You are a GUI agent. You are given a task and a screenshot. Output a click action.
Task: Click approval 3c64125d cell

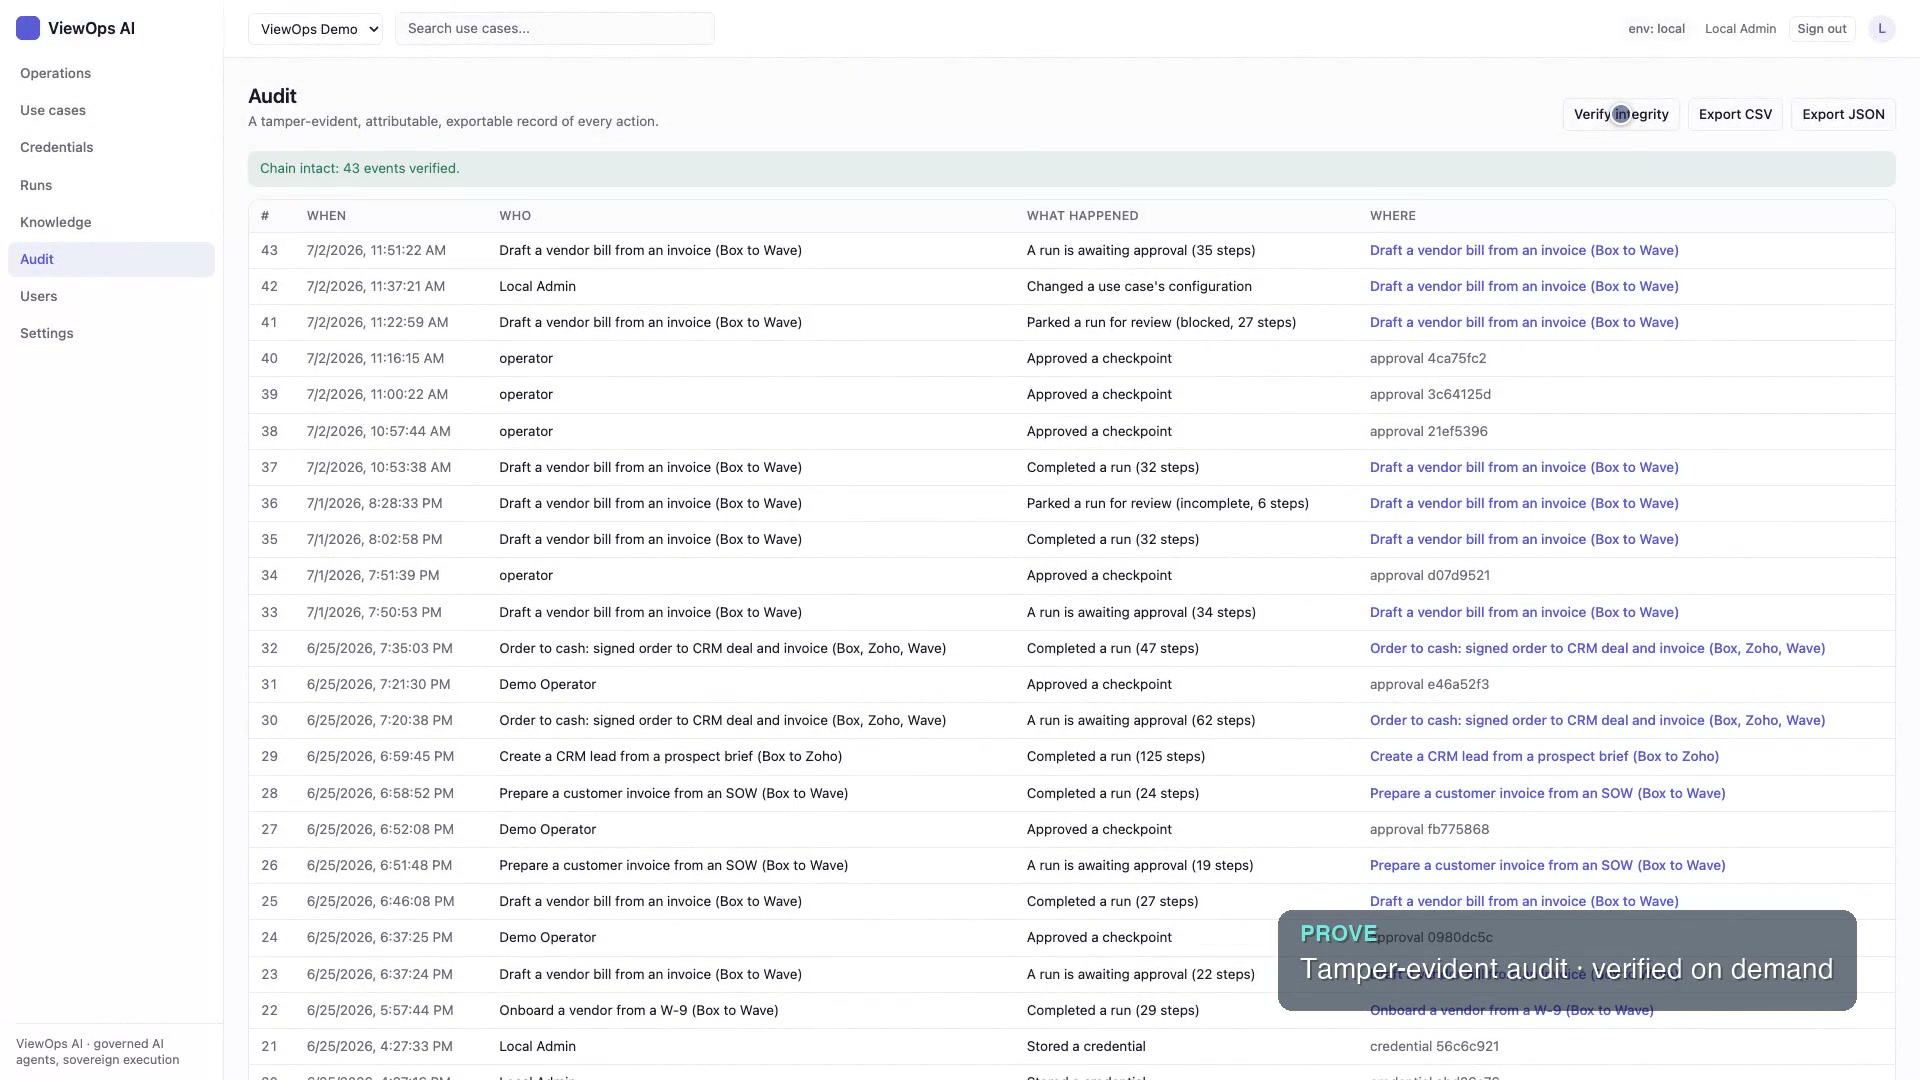point(1430,394)
